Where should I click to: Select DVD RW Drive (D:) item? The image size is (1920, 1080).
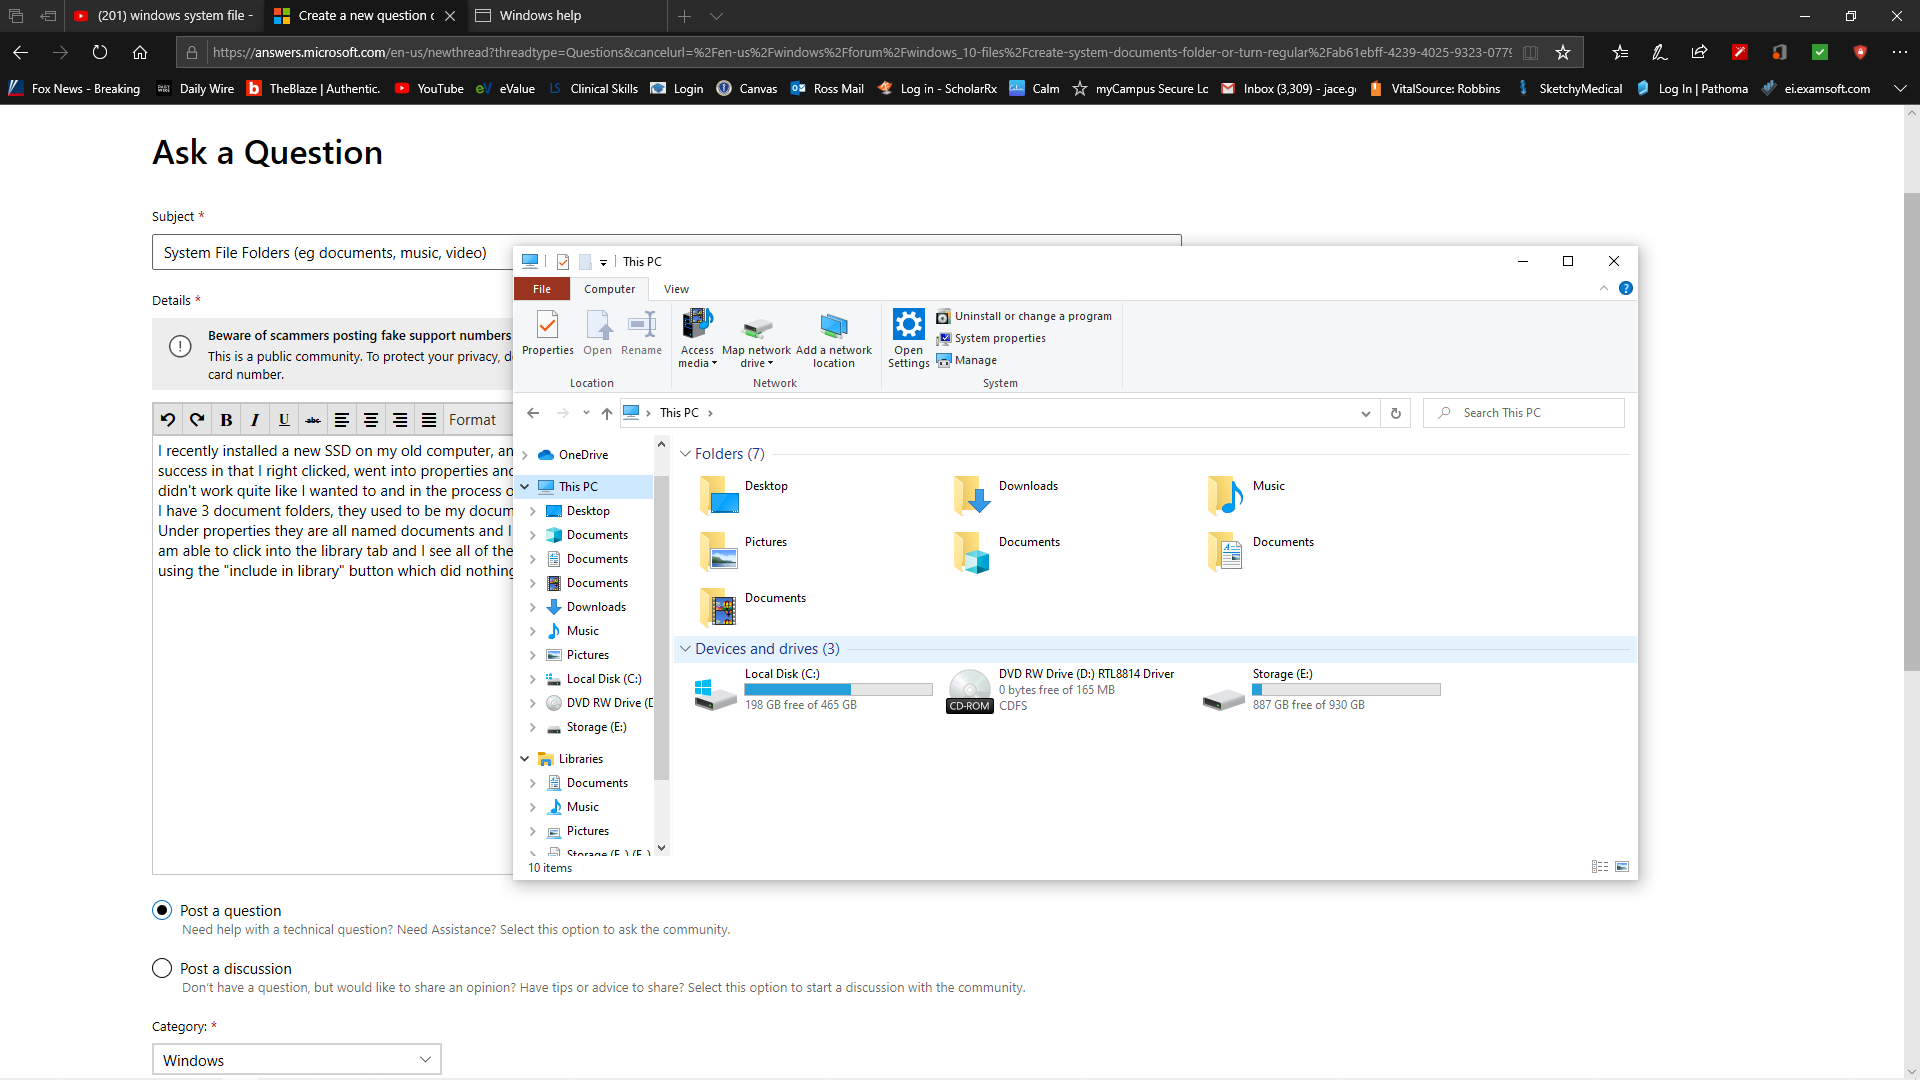click(x=1061, y=689)
